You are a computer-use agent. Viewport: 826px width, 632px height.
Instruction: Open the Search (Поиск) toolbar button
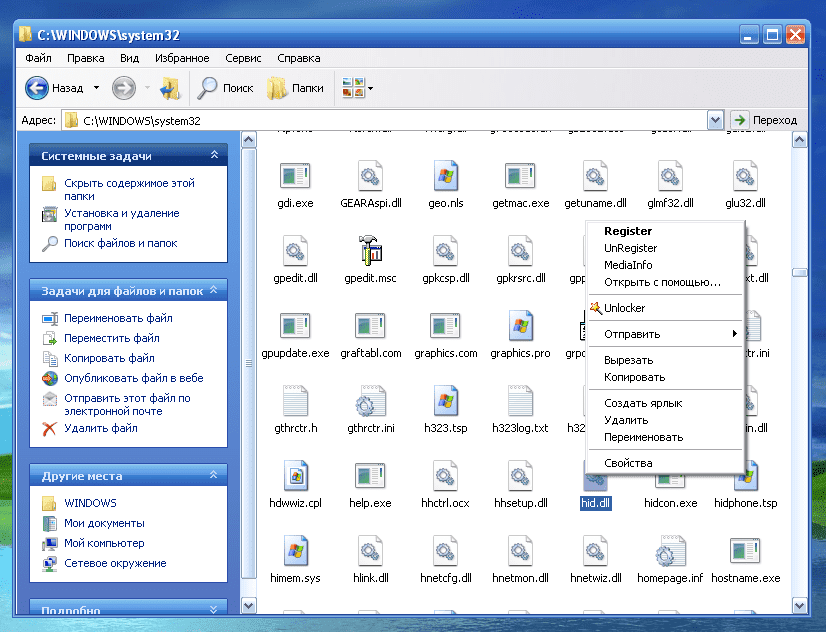(x=225, y=88)
